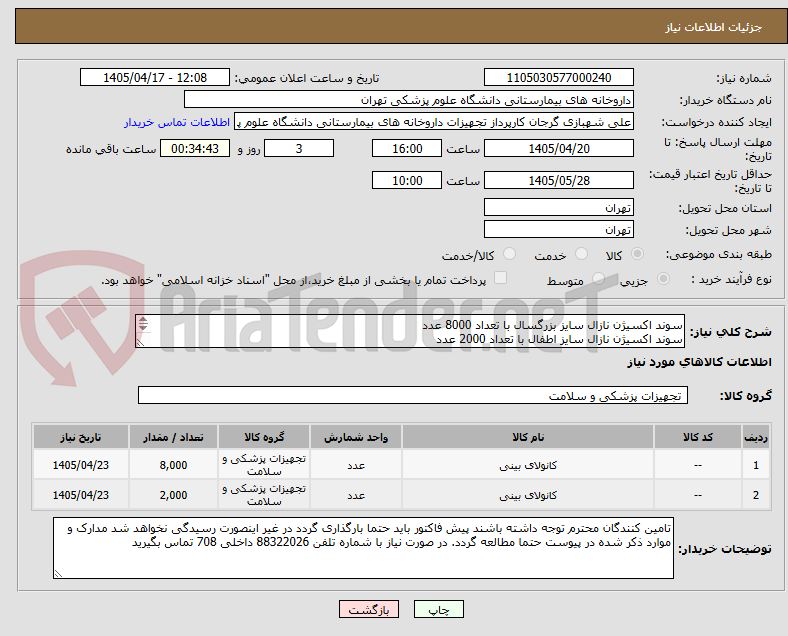Click the quantity cell 2,000
788x636 pixels.
click(173, 495)
